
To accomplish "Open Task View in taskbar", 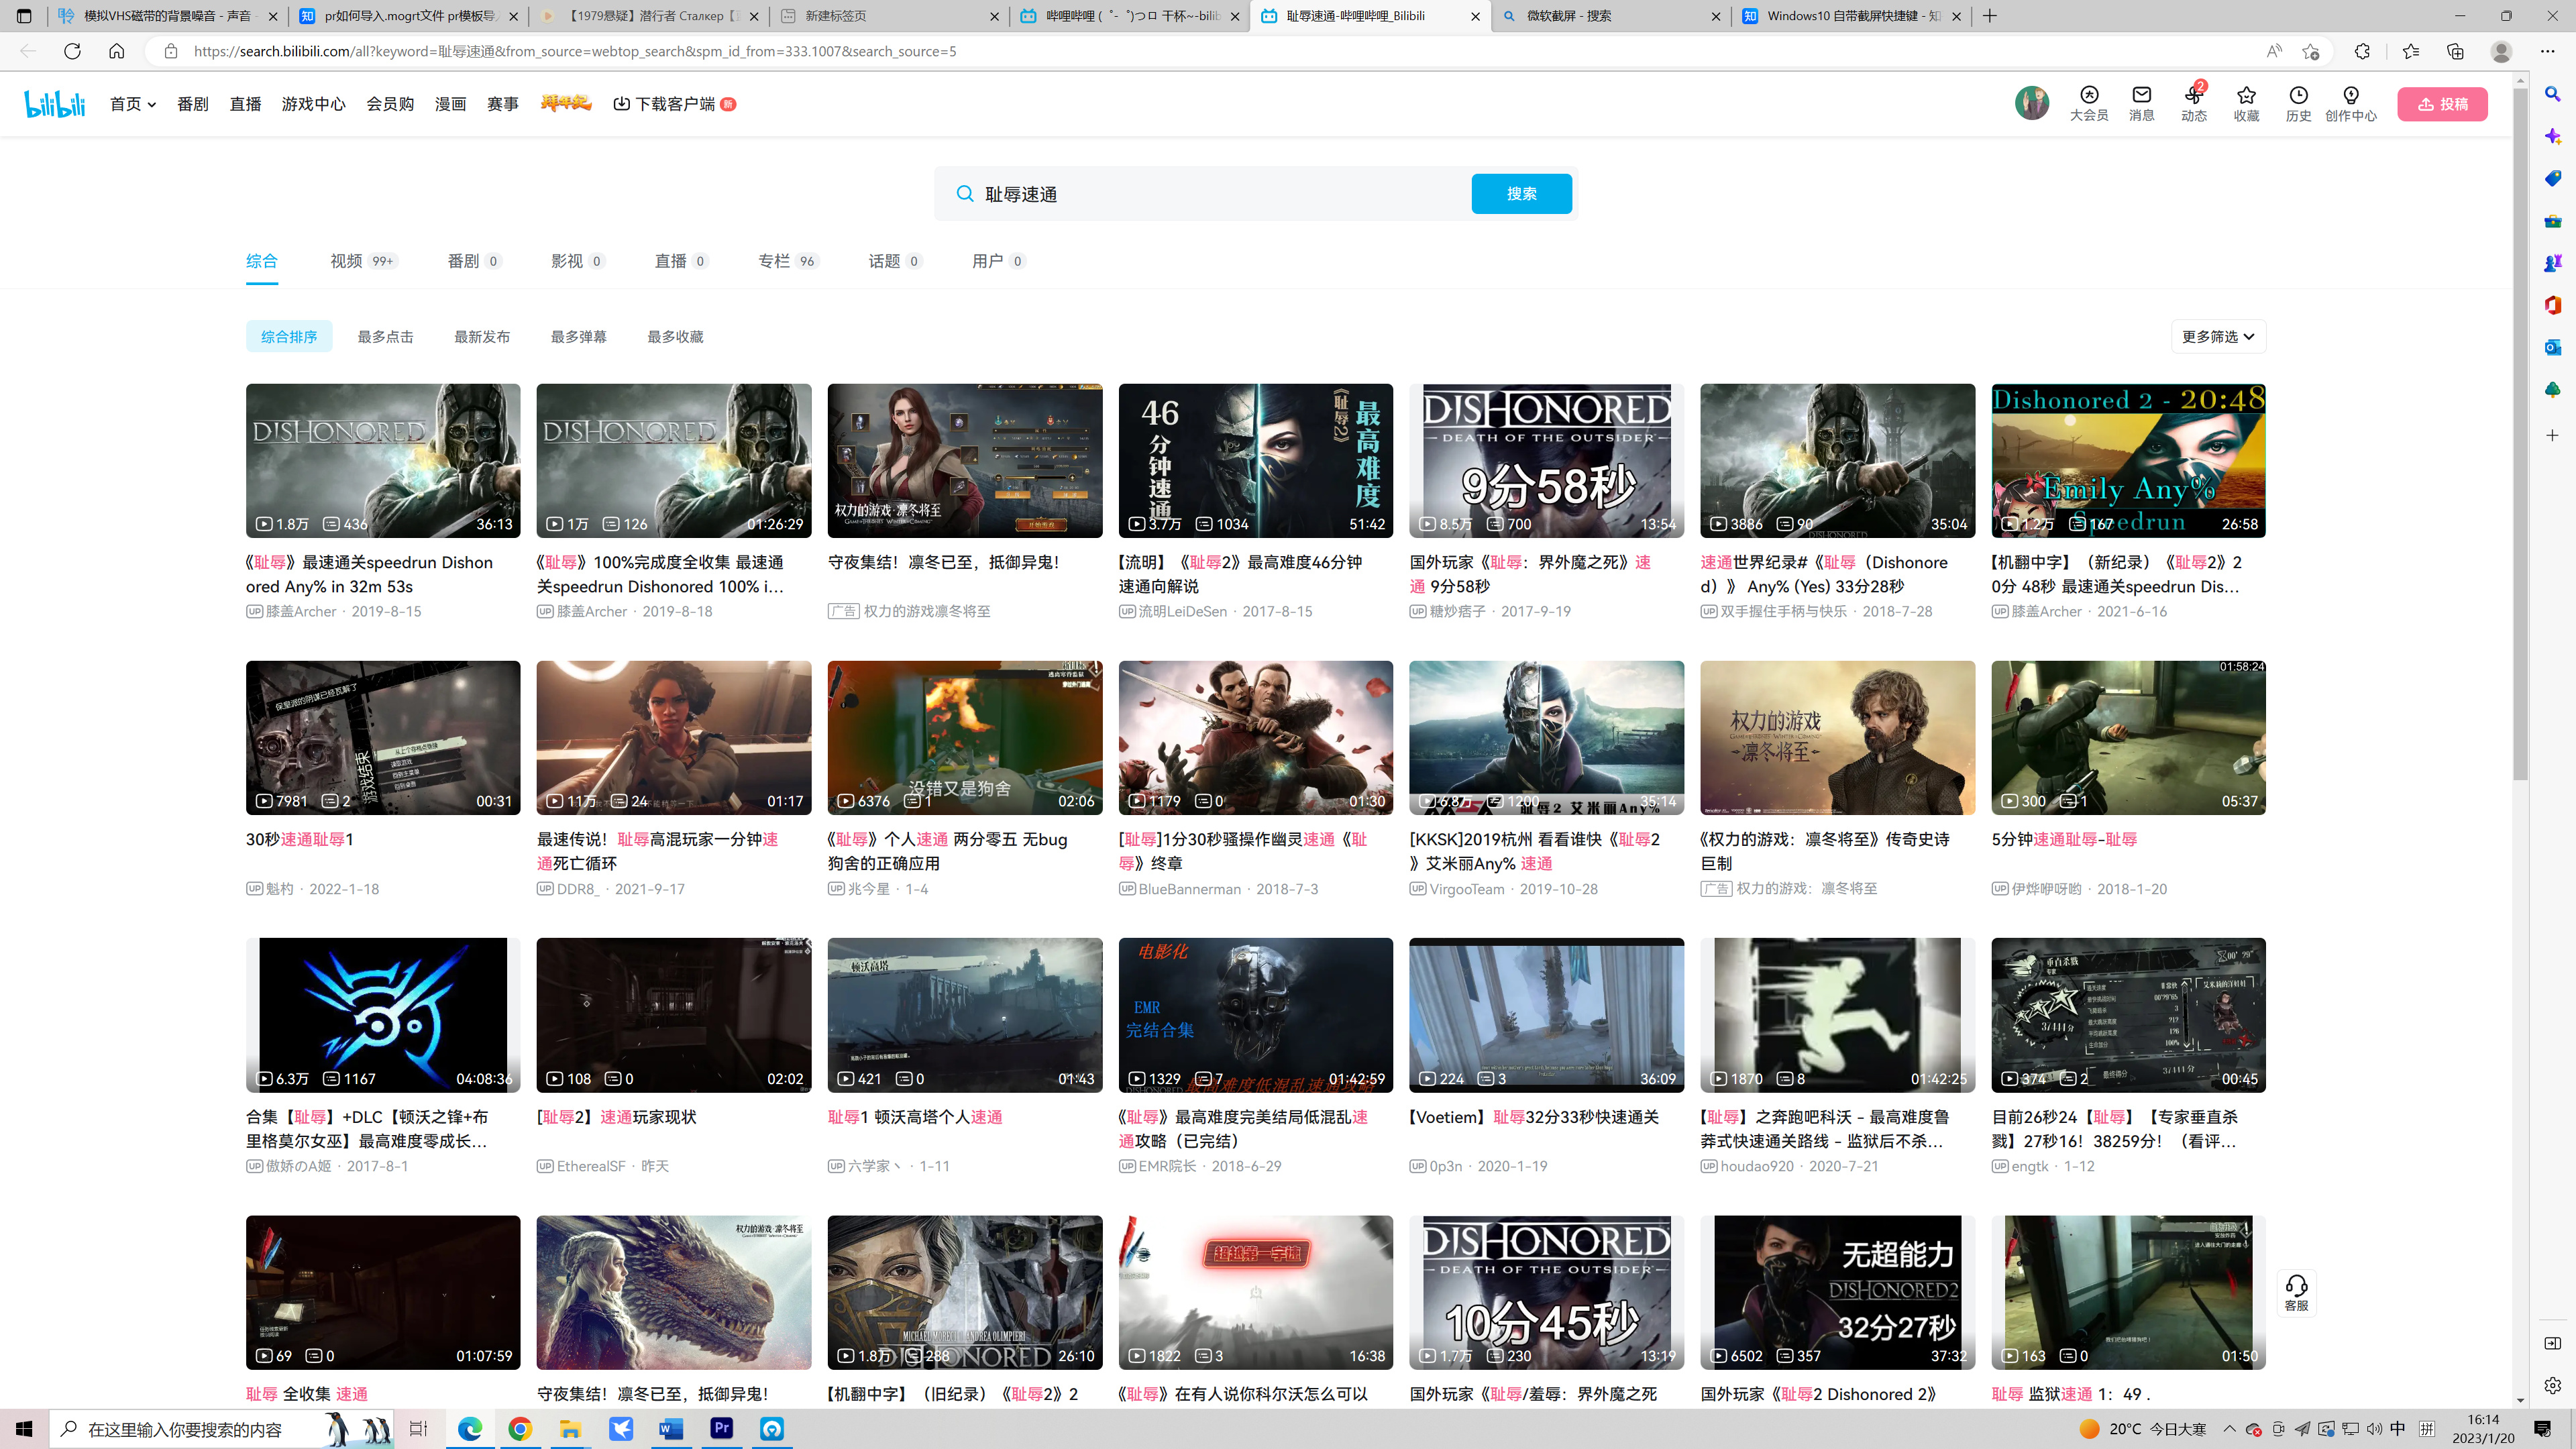I will click(x=418, y=1429).
